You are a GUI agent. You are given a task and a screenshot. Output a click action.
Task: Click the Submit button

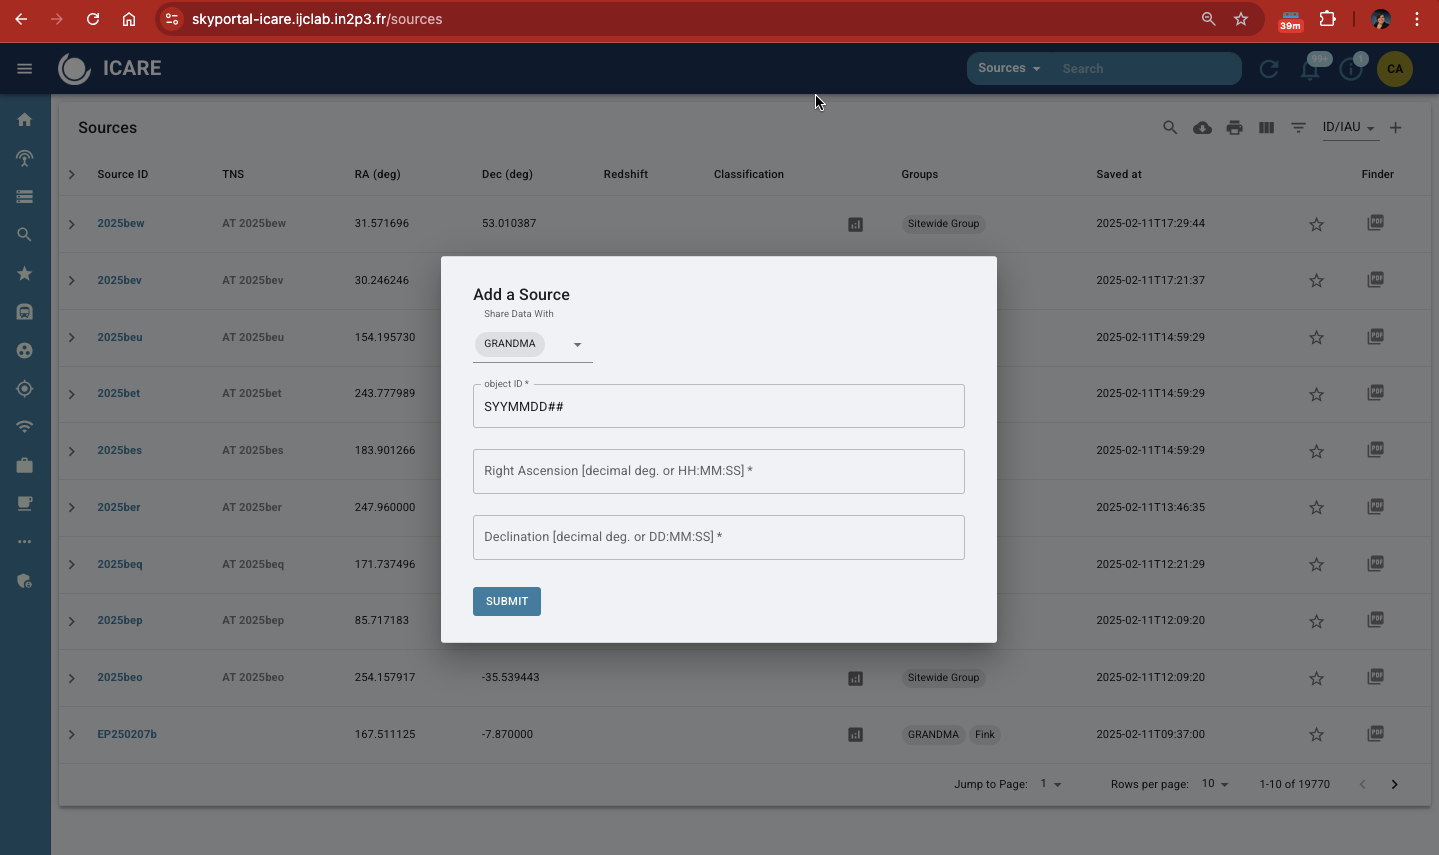click(506, 601)
